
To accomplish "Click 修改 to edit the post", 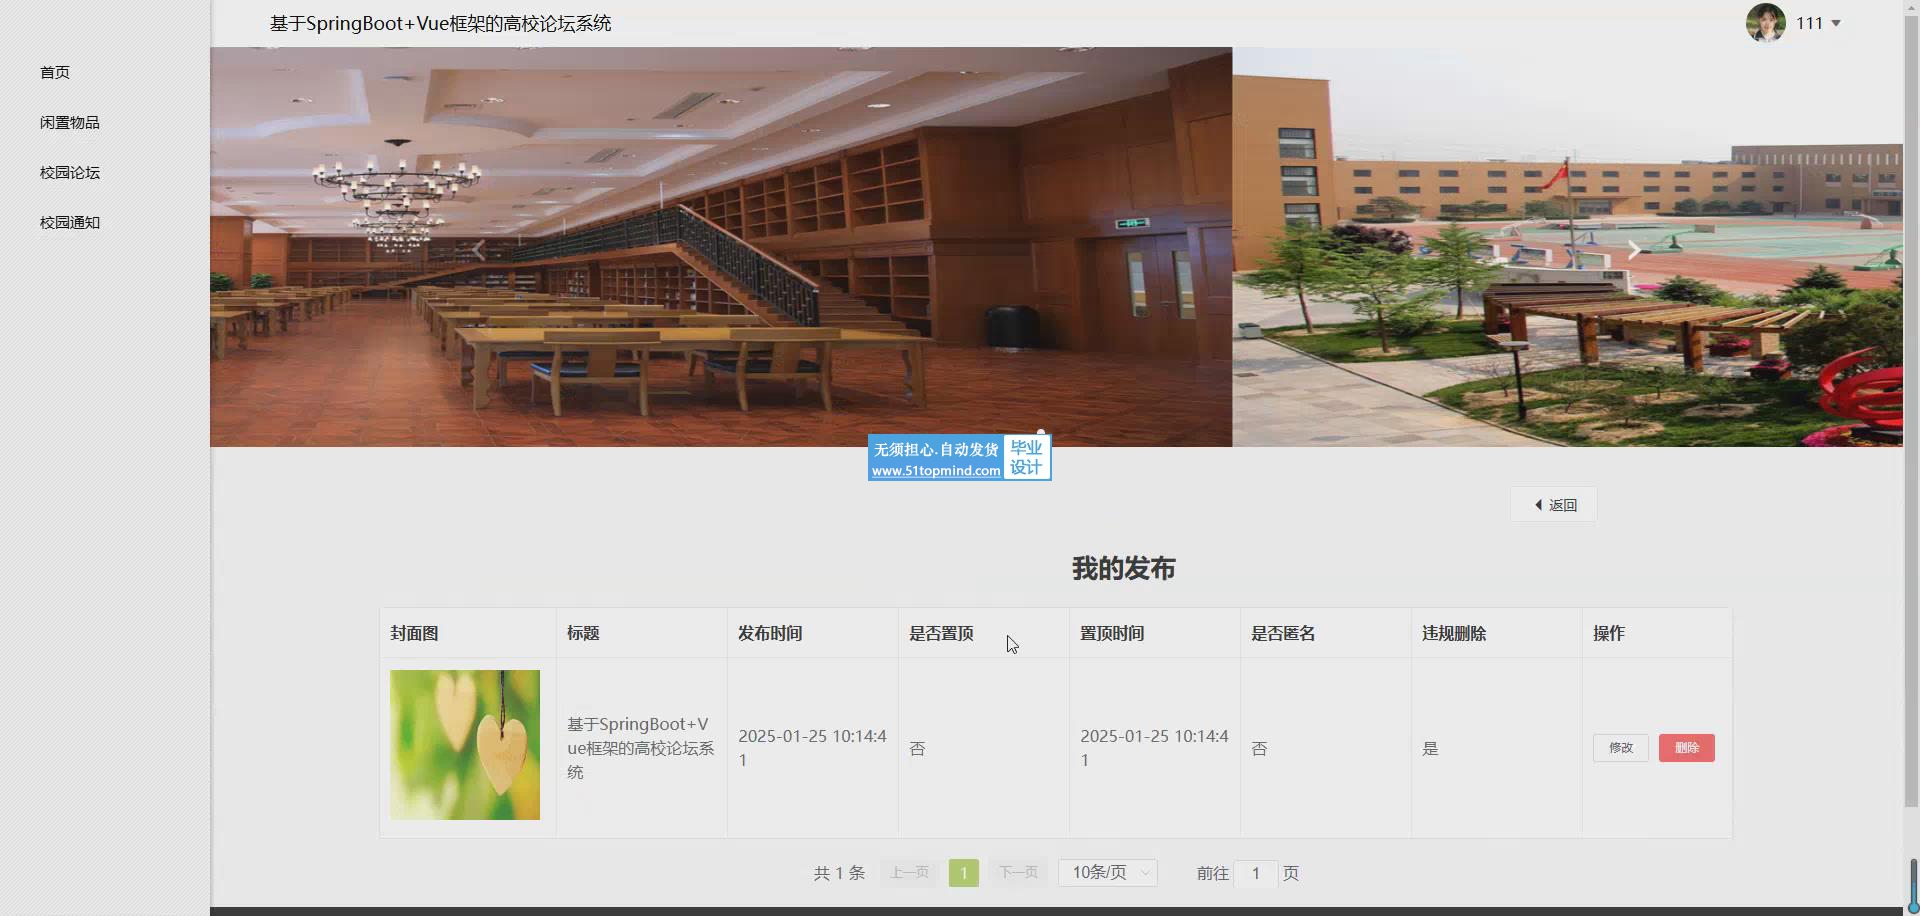I will [x=1620, y=748].
